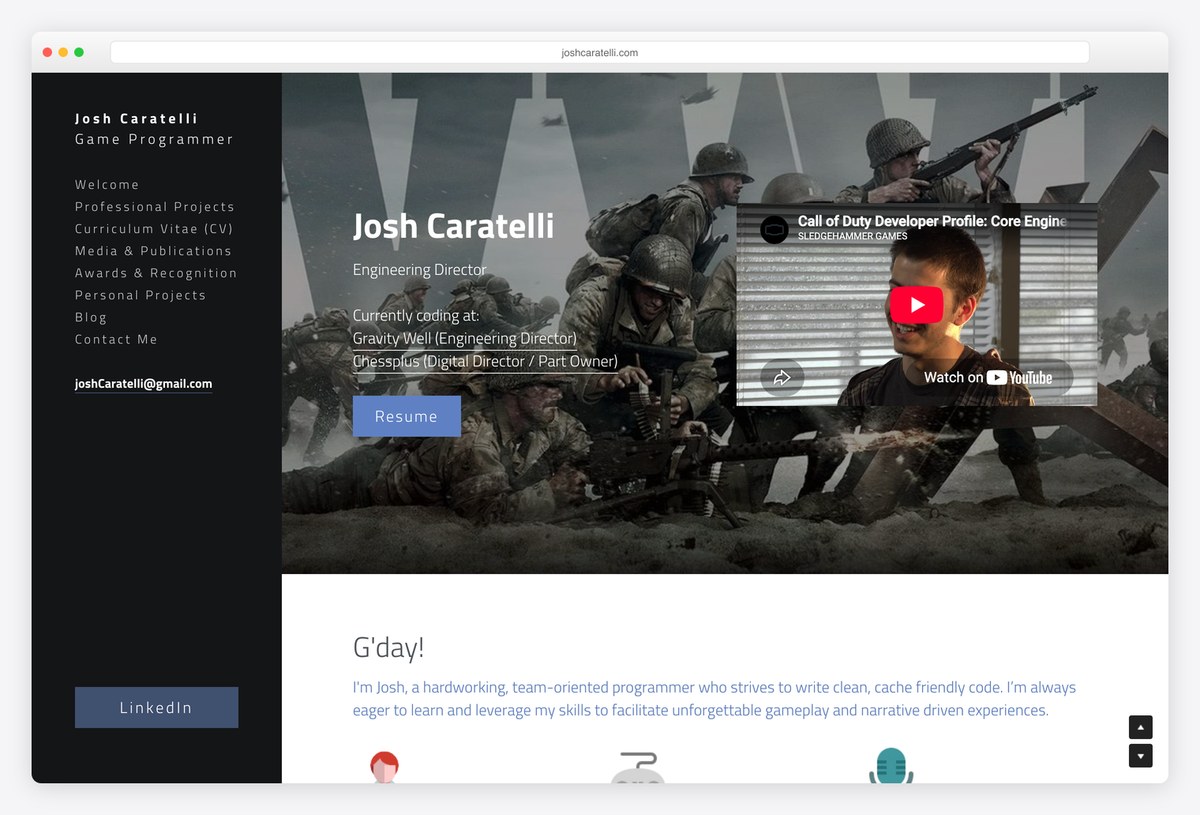Click the game controller icon
This screenshot has width=1200, height=815.
click(x=637, y=767)
